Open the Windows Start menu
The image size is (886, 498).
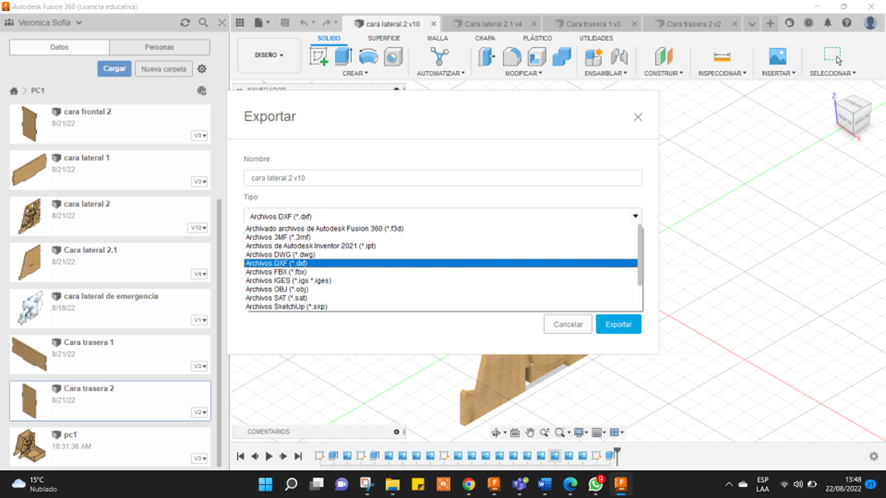(x=265, y=484)
